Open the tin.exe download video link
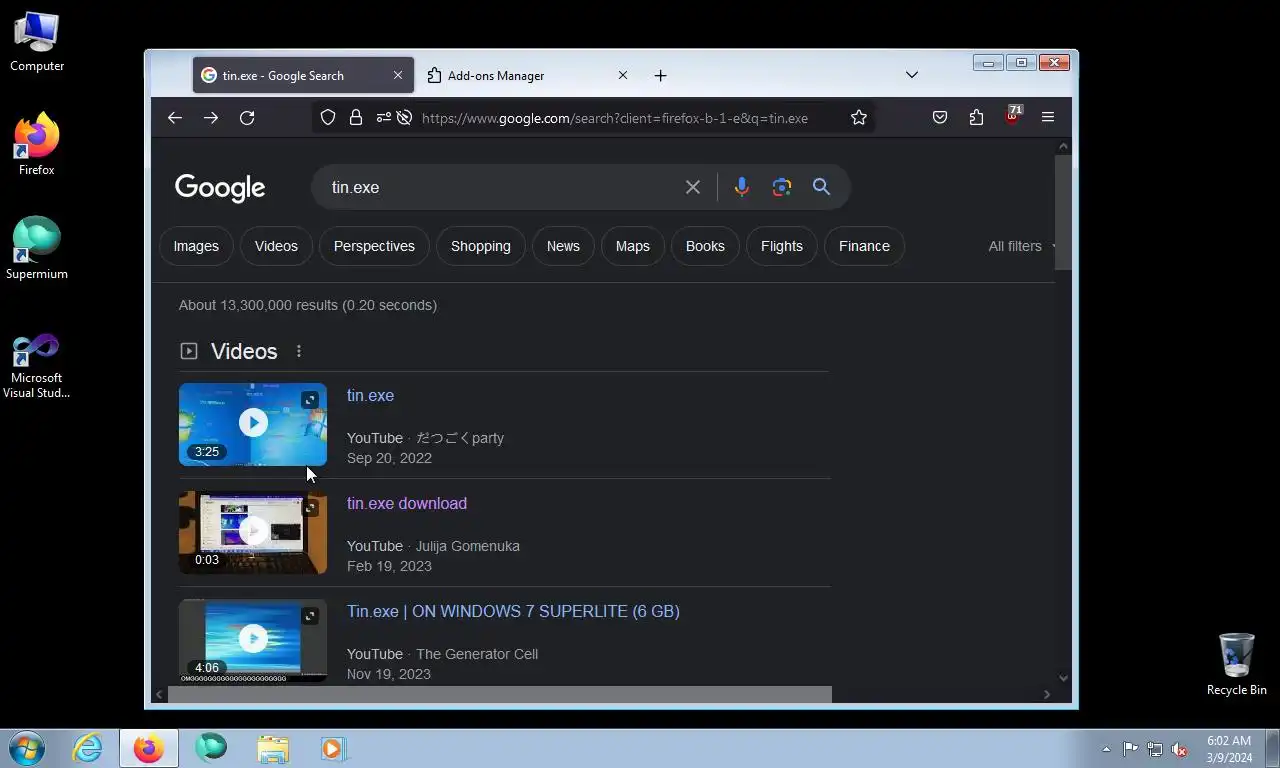The height and width of the screenshot is (768, 1280). [407, 504]
